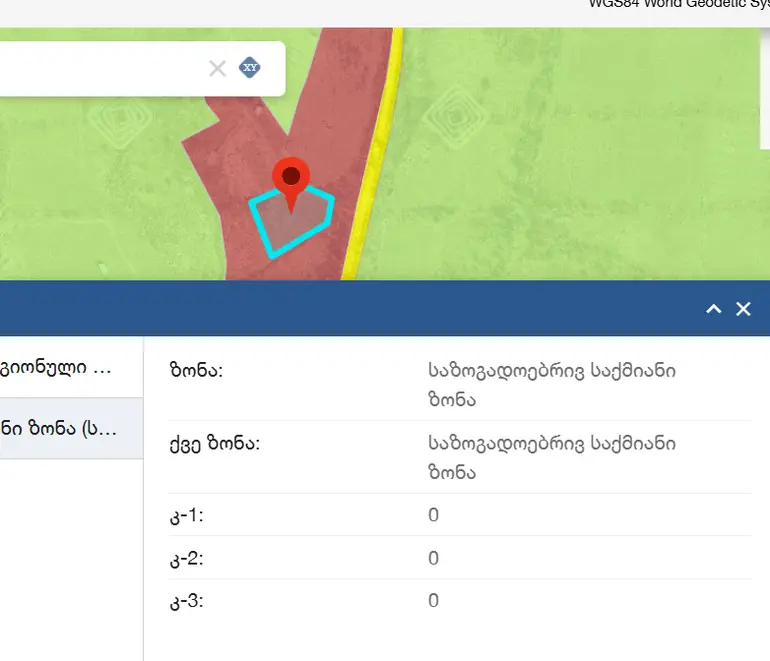Click the 'ქვე ზონა:' label
Viewport: 770px width, 661px height.
point(215,444)
